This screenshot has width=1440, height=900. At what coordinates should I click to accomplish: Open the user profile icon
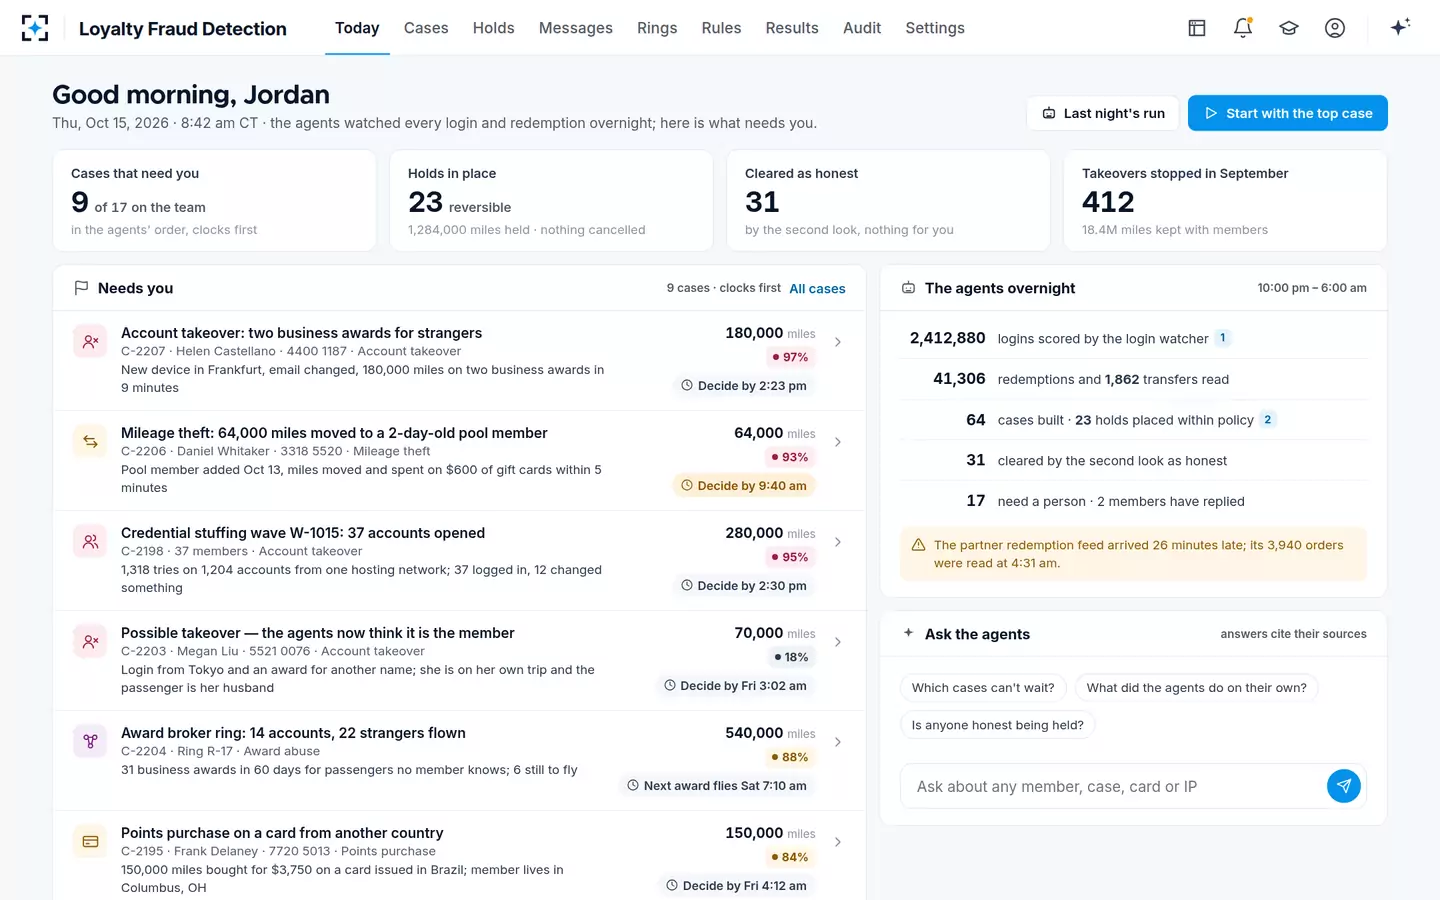point(1335,28)
